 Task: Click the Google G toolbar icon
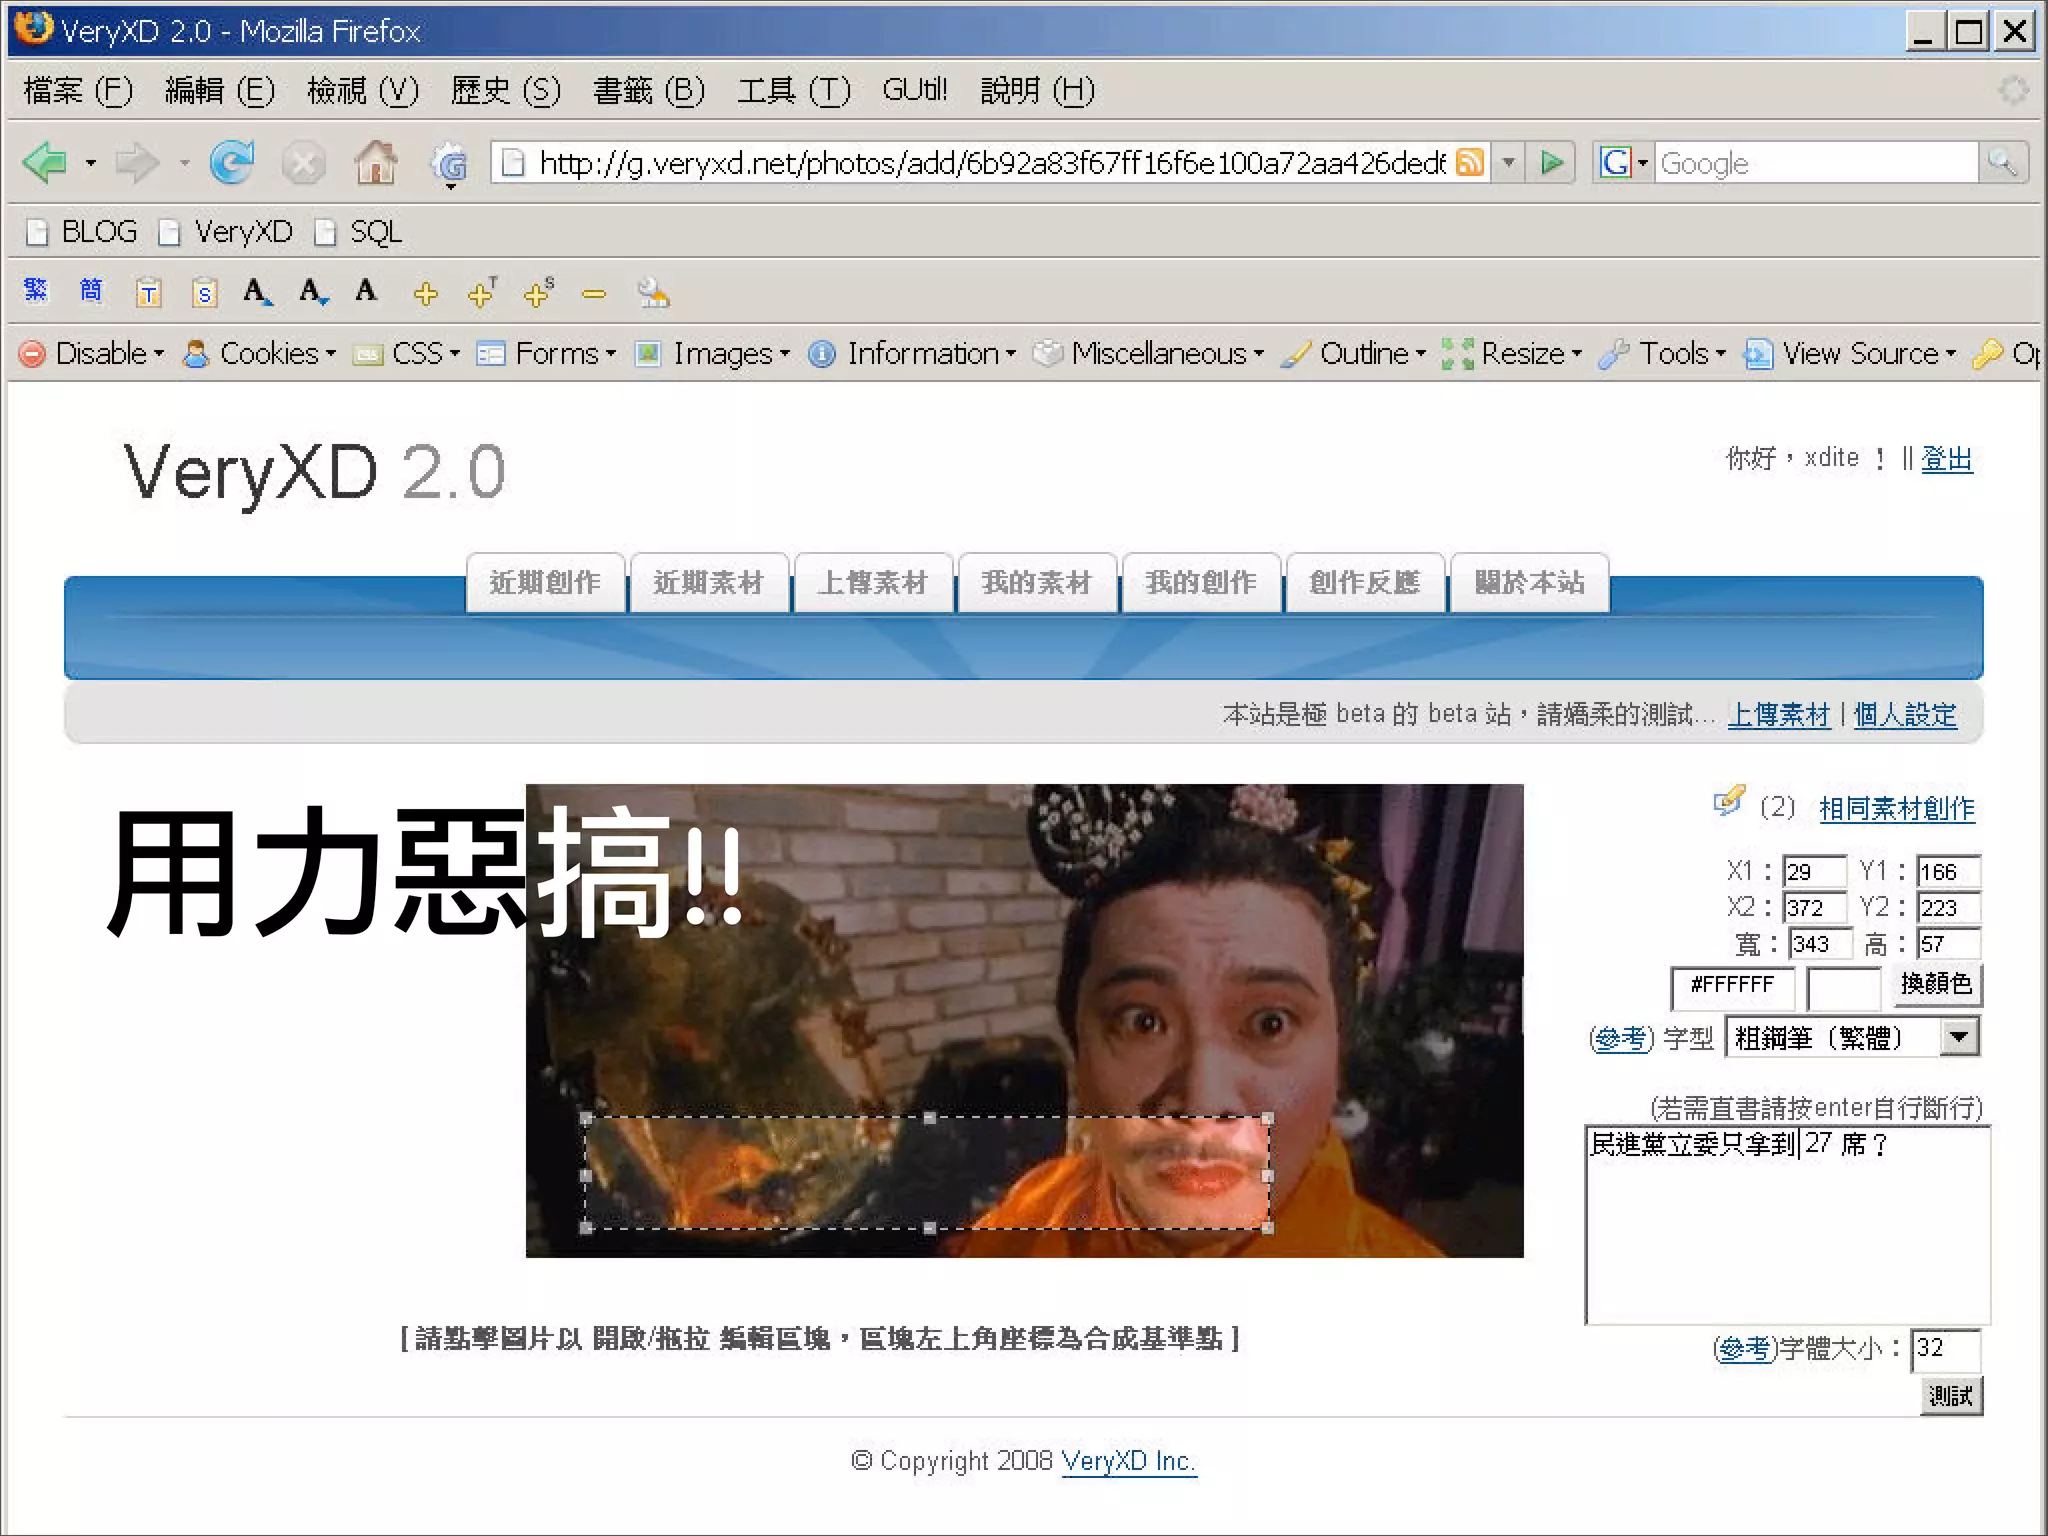[x=450, y=163]
